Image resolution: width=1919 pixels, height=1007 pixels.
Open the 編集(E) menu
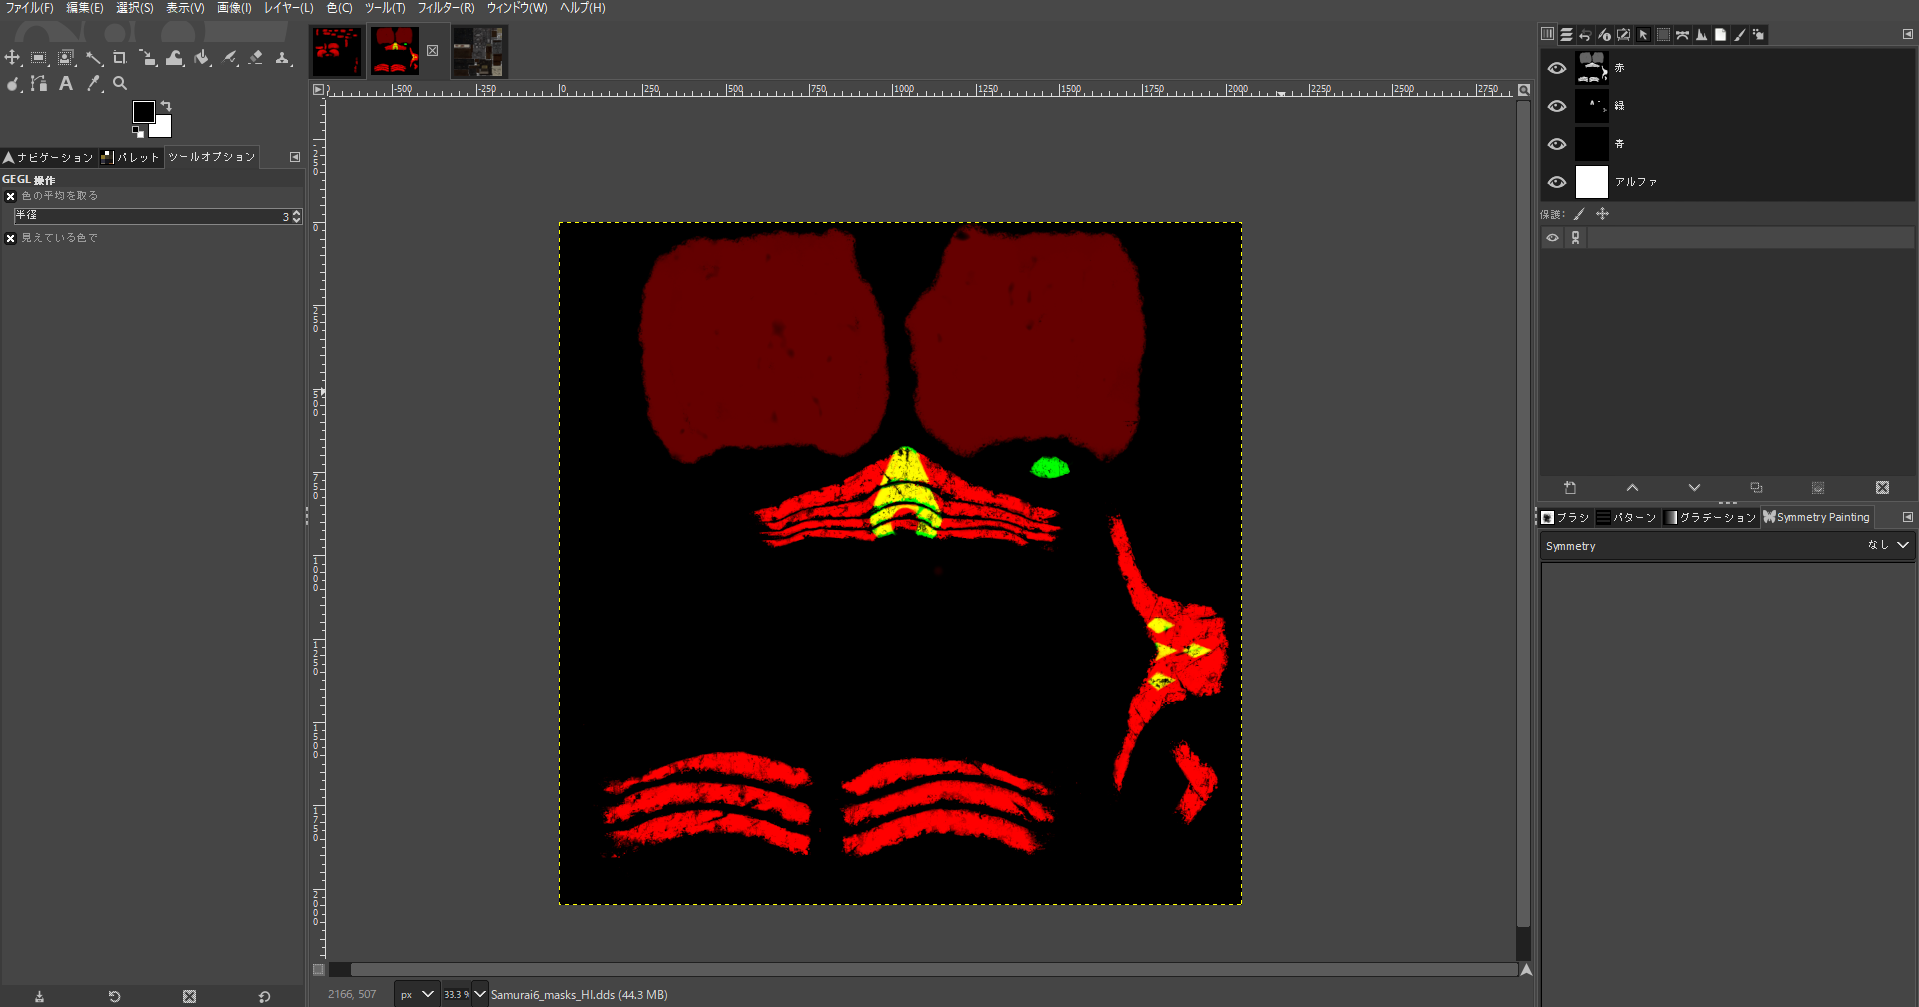point(85,8)
